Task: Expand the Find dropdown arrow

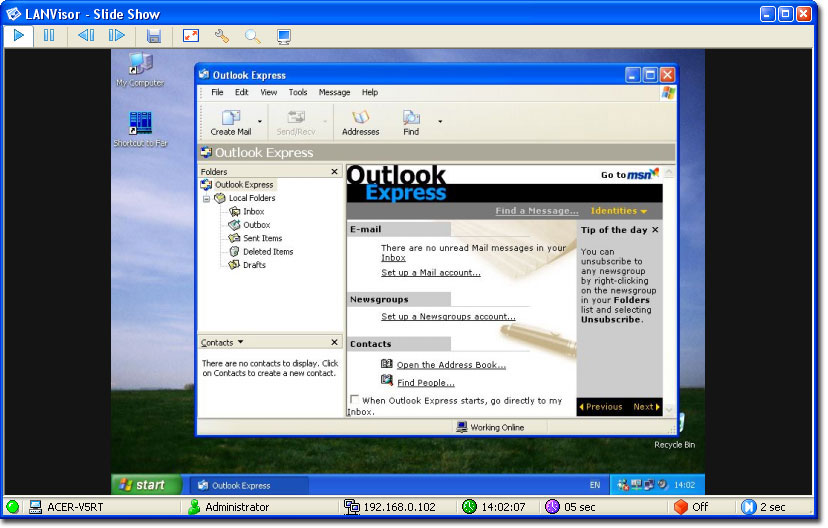Action: click(x=440, y=121)
